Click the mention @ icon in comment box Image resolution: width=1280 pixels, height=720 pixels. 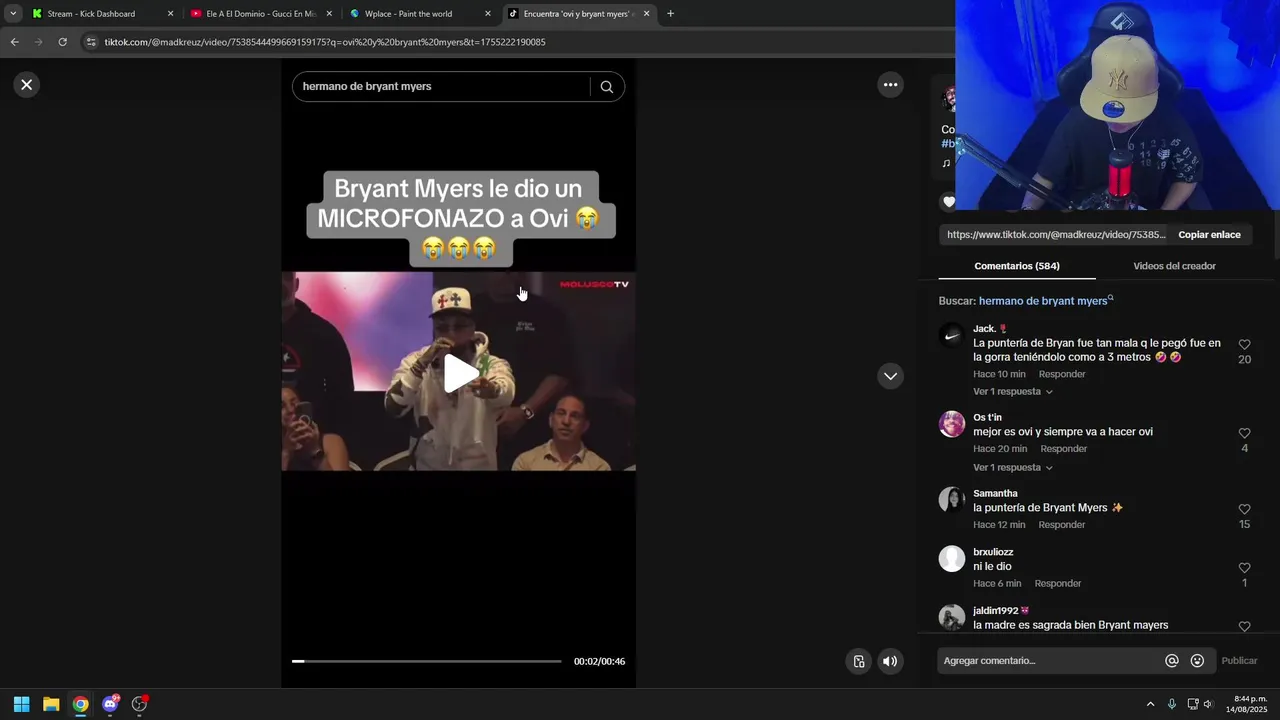click(1172, 661)
